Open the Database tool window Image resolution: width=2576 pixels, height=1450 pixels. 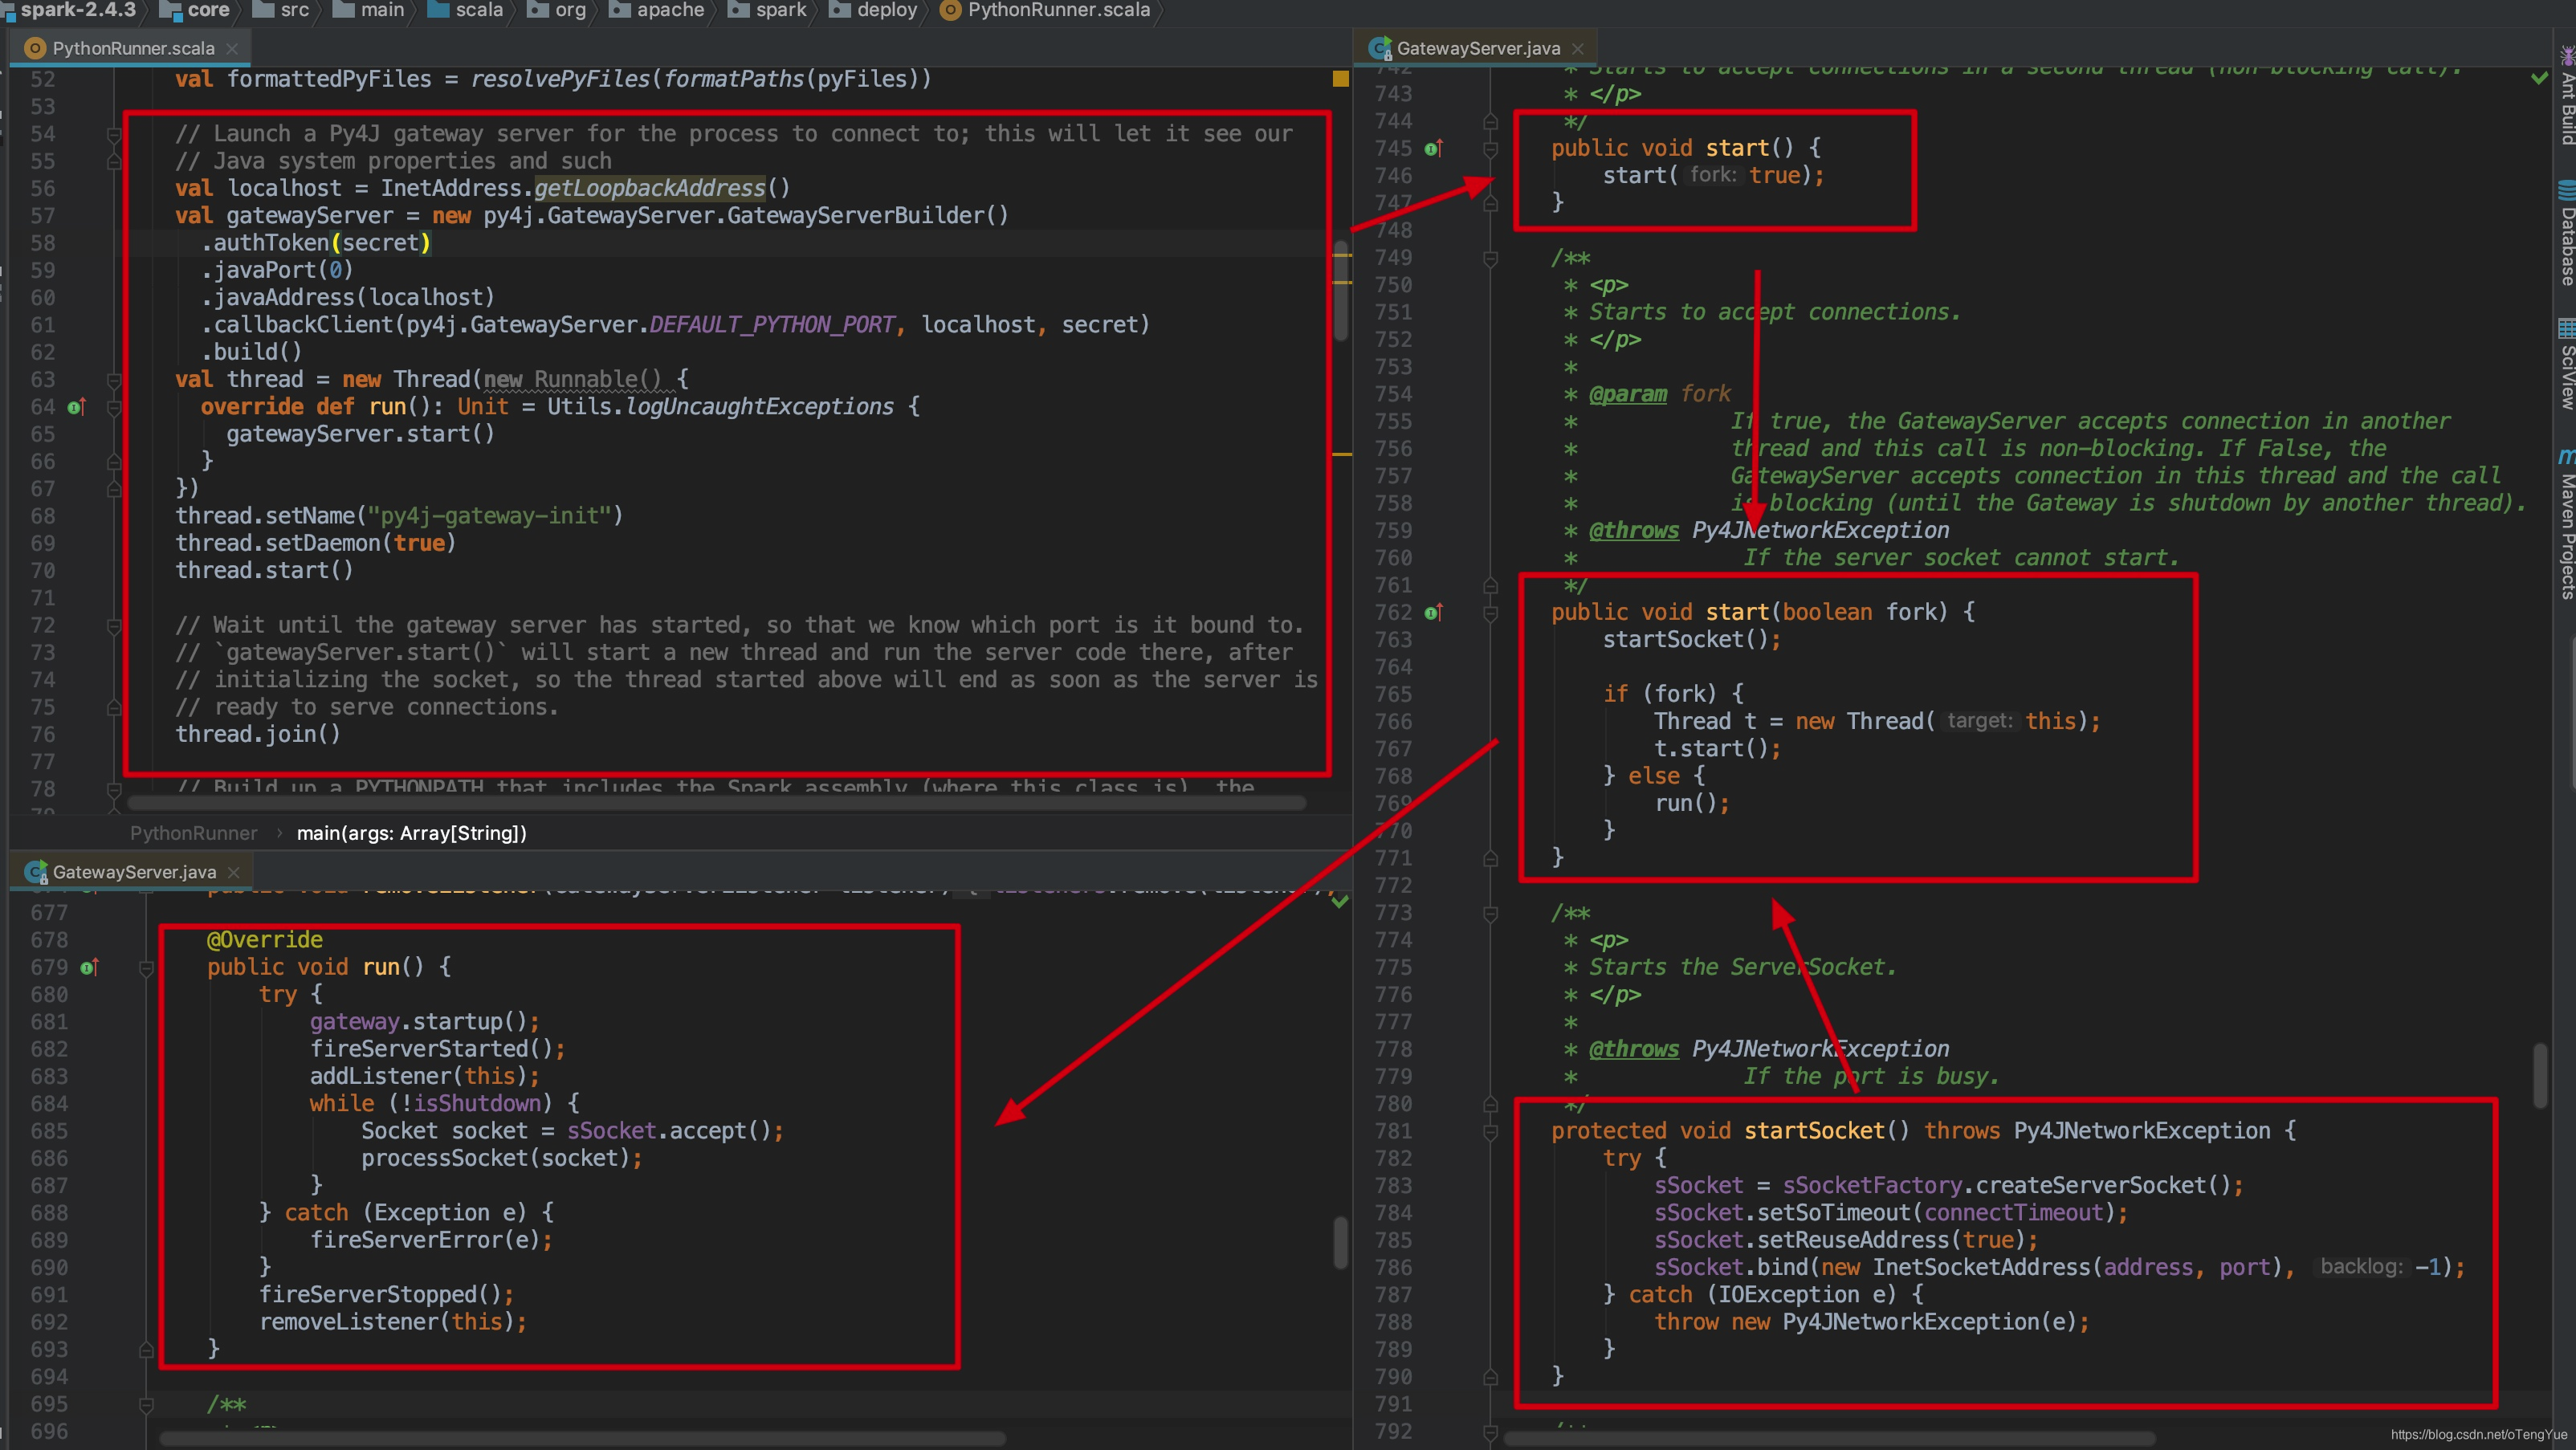coord(2566,233)
